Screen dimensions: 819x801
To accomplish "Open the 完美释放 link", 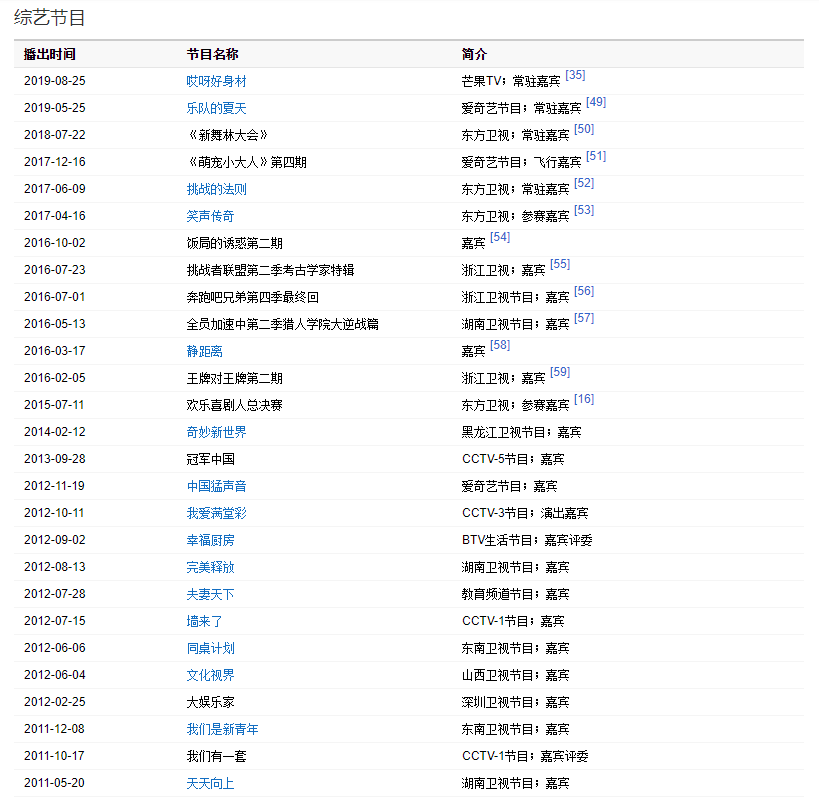I will 210,567.
